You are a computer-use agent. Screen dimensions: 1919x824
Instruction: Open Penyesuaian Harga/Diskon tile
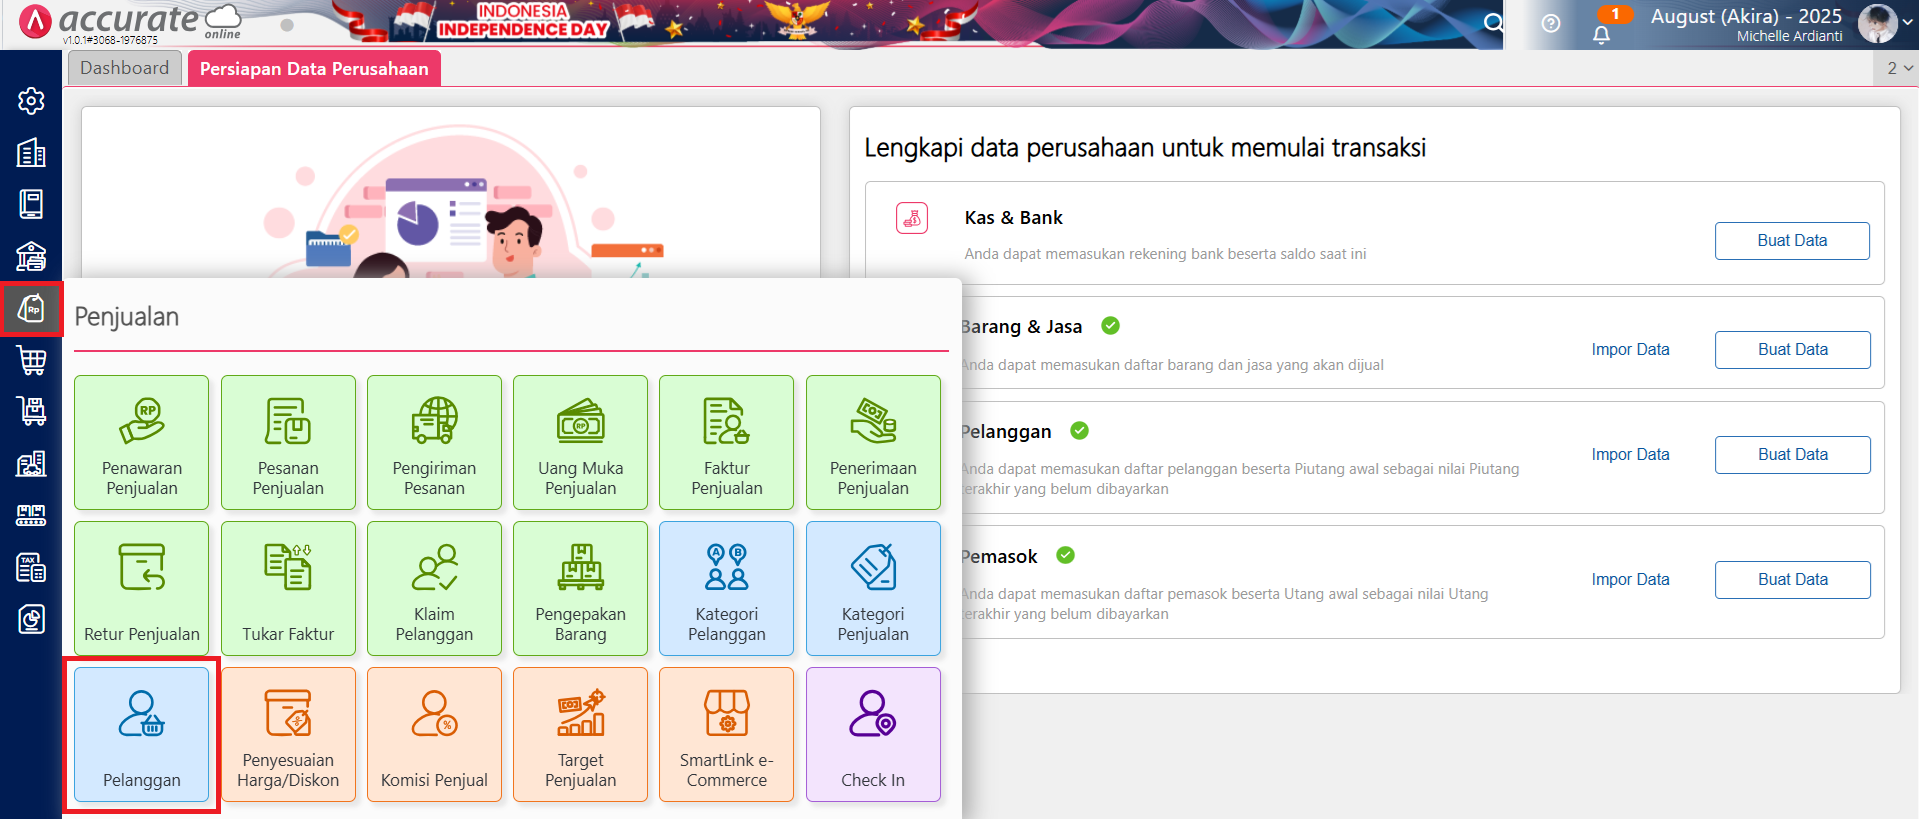click(x=288, y=735)
